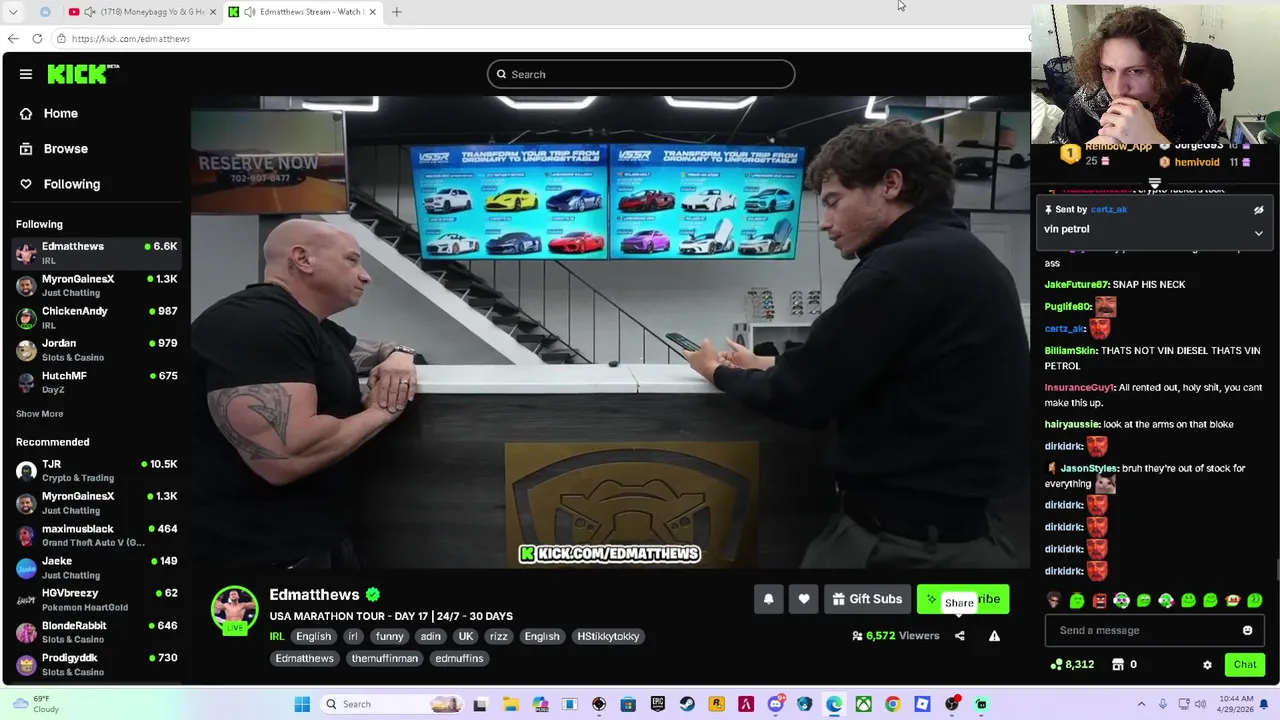The image size is (1280, 720).
Task: Click the Subscribe button
Action: [963, 599]
